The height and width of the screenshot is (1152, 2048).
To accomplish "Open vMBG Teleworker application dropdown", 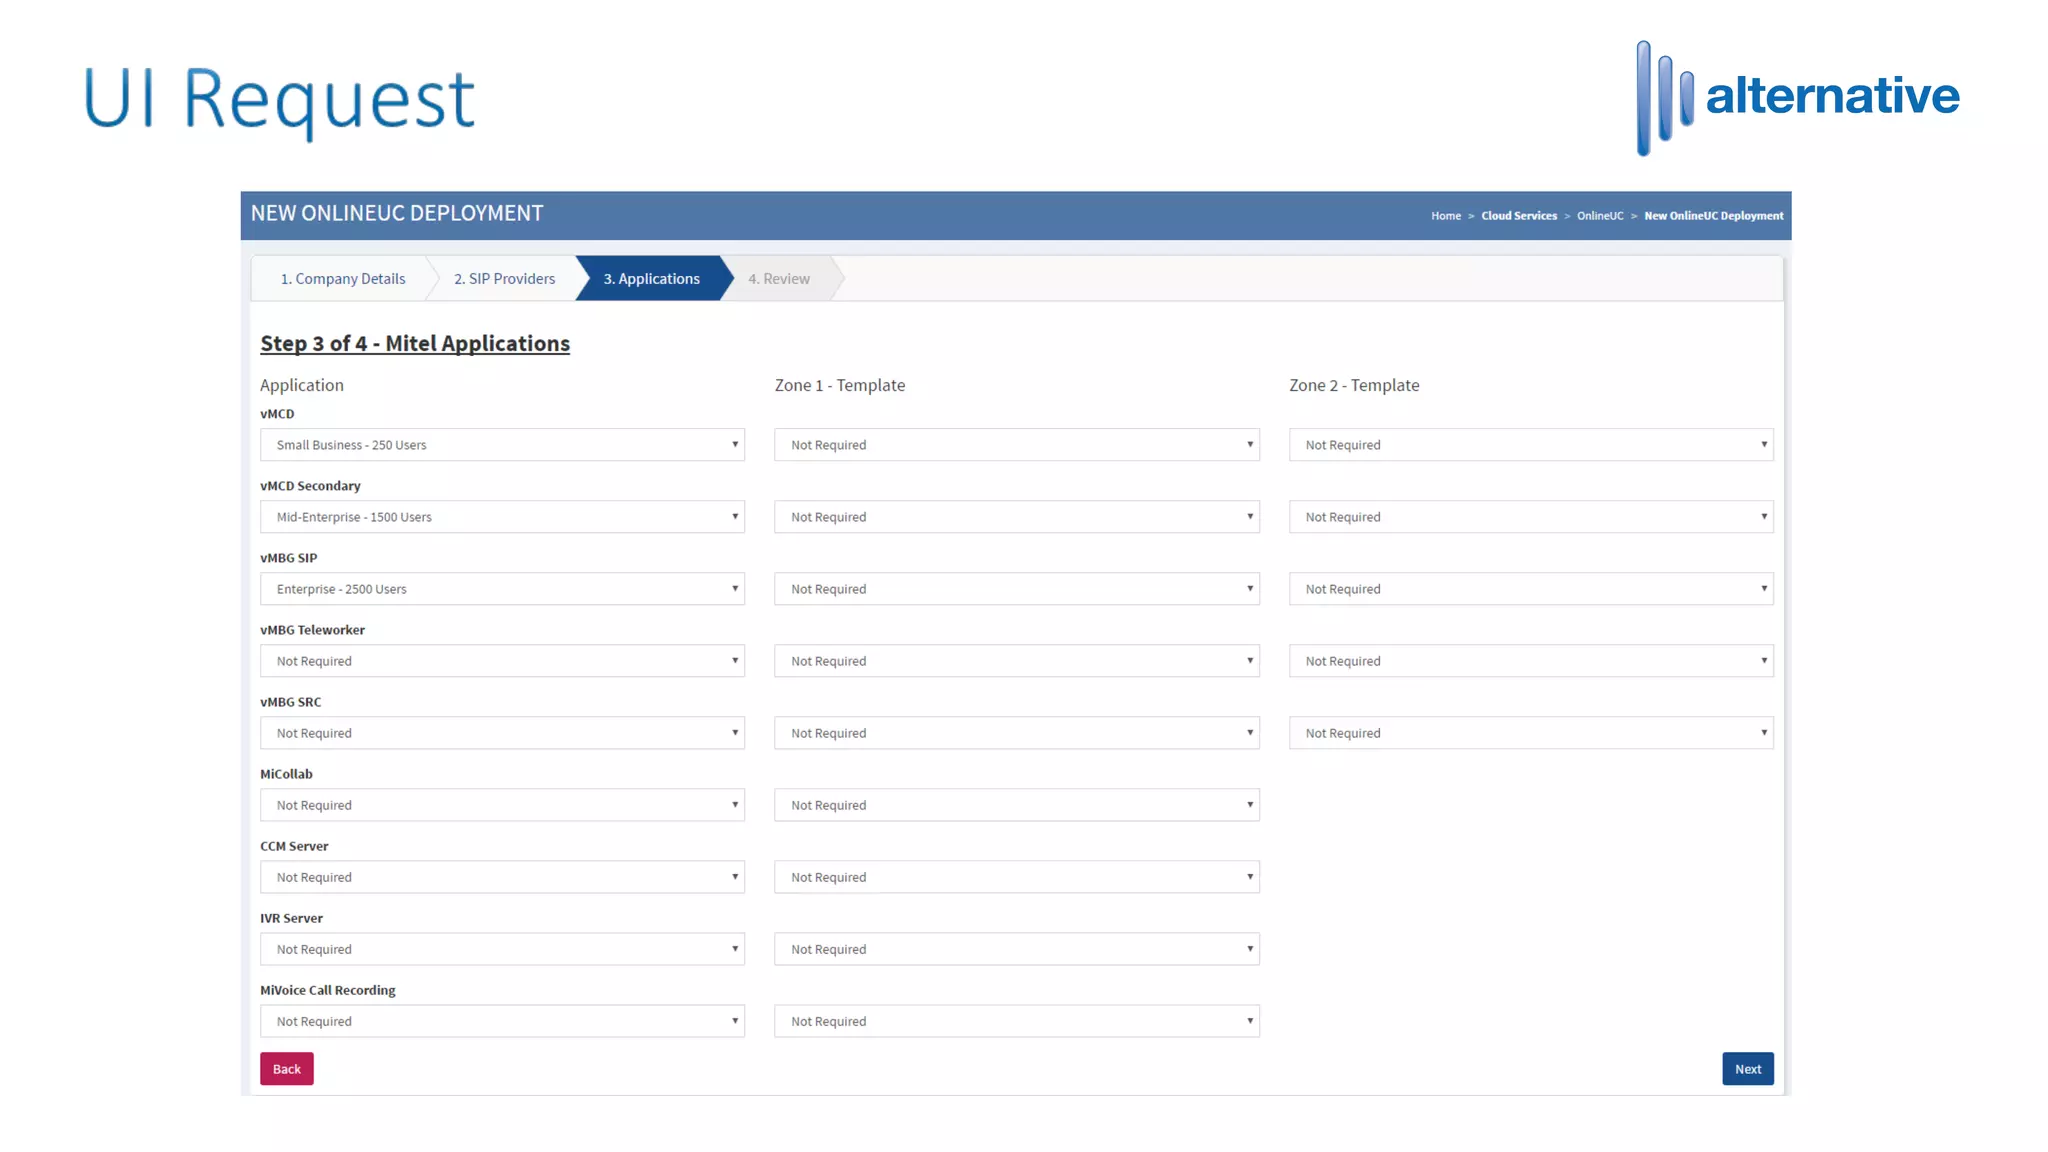I will (x=502, y=661).
